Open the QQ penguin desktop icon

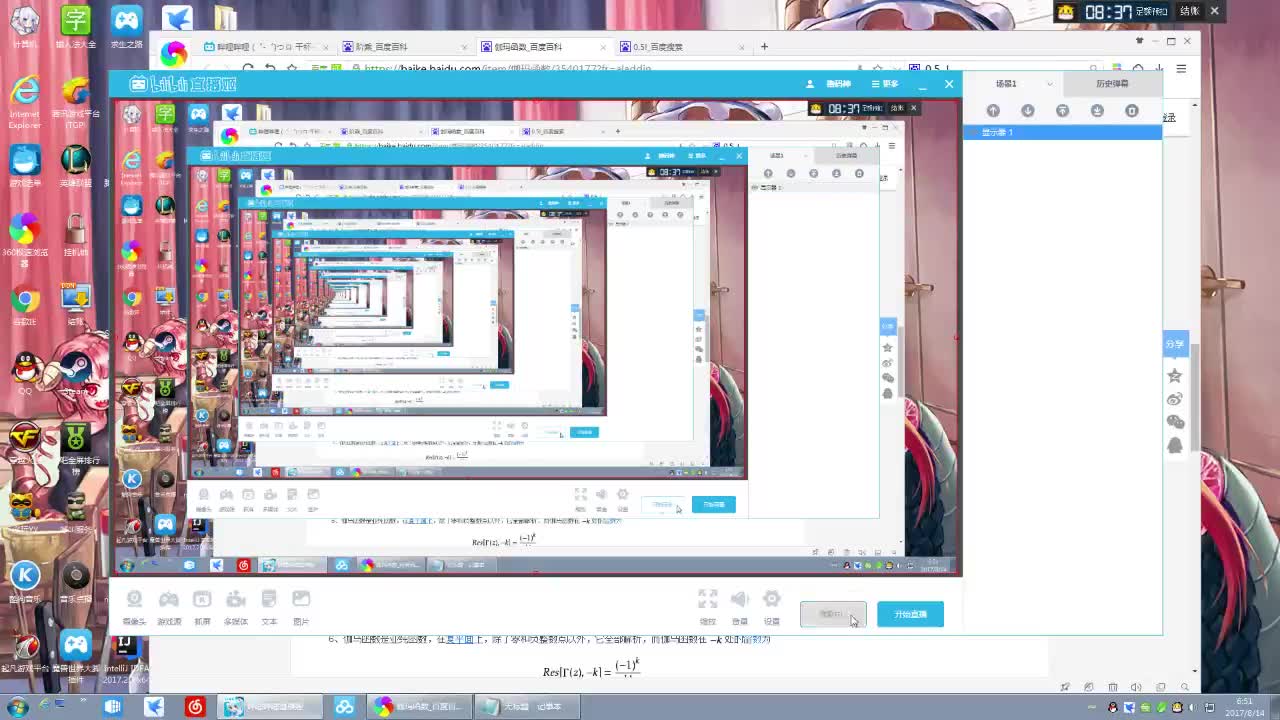tap(26, 374)
